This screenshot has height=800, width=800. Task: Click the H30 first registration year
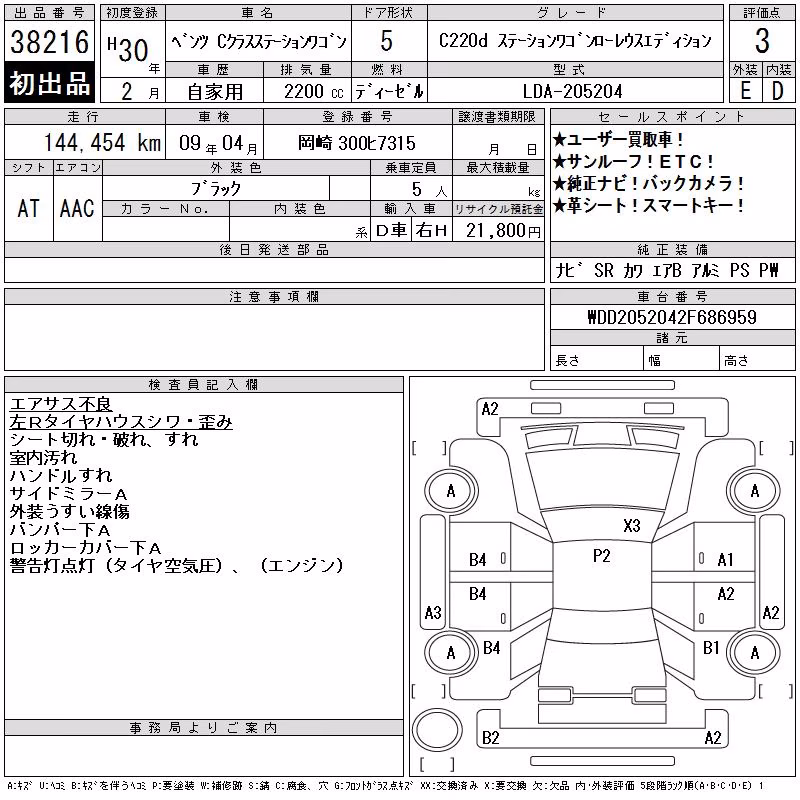[x=128, y=49]
